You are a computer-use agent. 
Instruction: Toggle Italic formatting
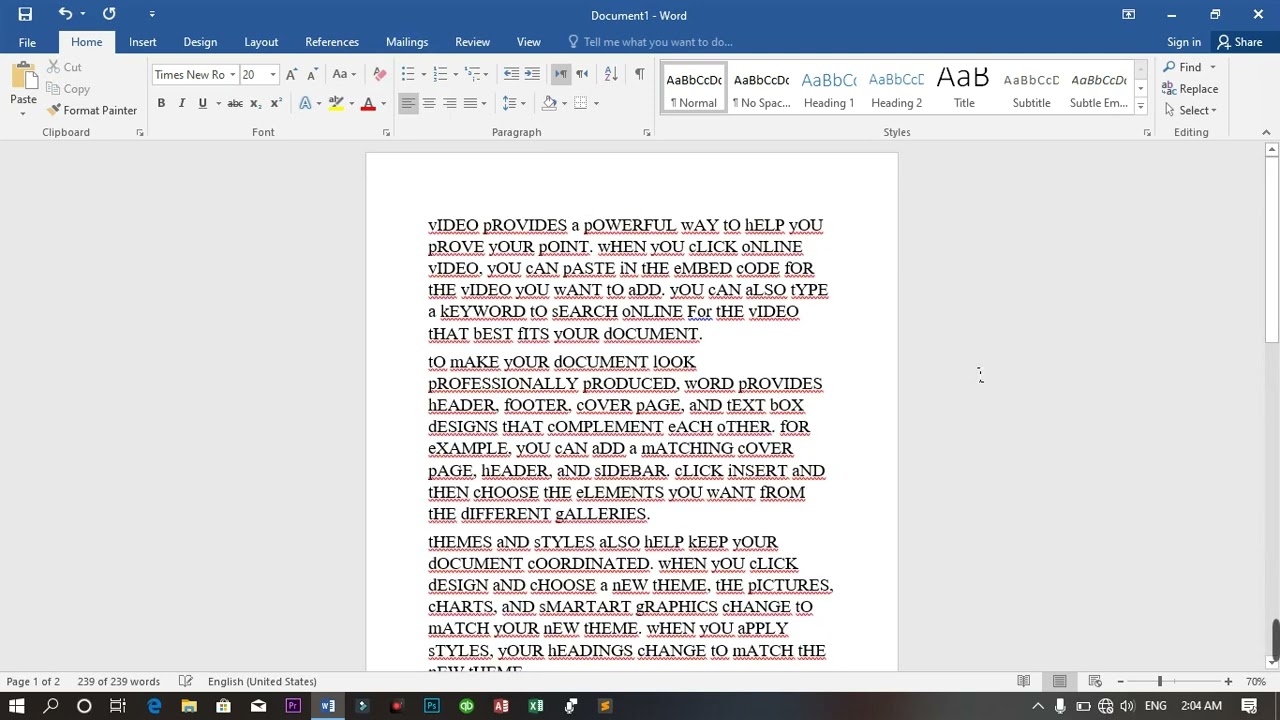(181, 103)
